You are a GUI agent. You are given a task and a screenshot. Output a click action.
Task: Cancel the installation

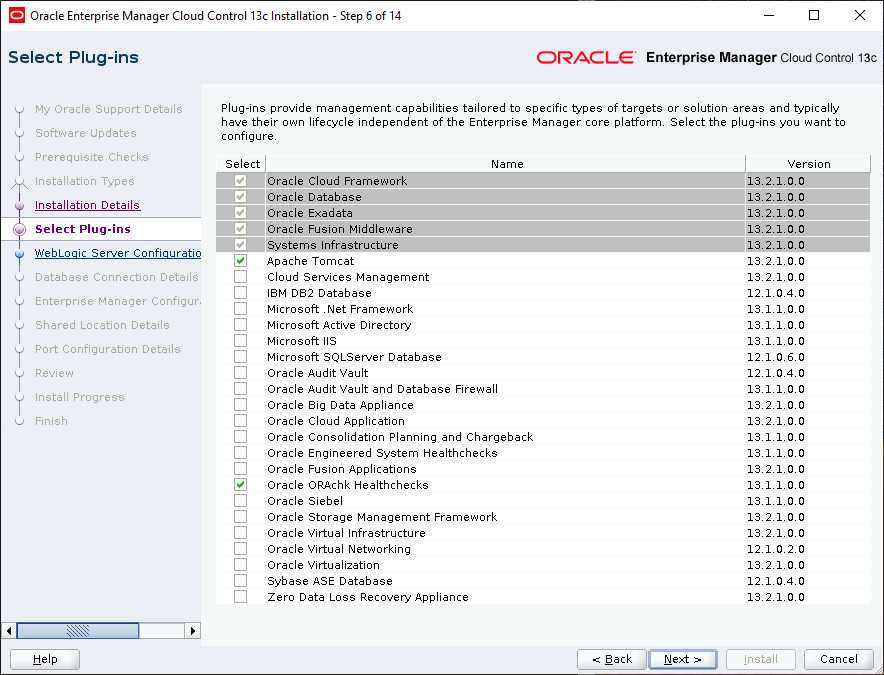[x=838, y=659]
